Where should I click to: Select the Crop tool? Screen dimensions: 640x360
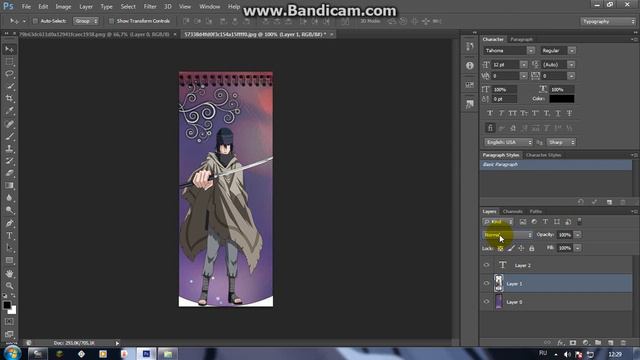pyautogui.click(x=9, y=98)
